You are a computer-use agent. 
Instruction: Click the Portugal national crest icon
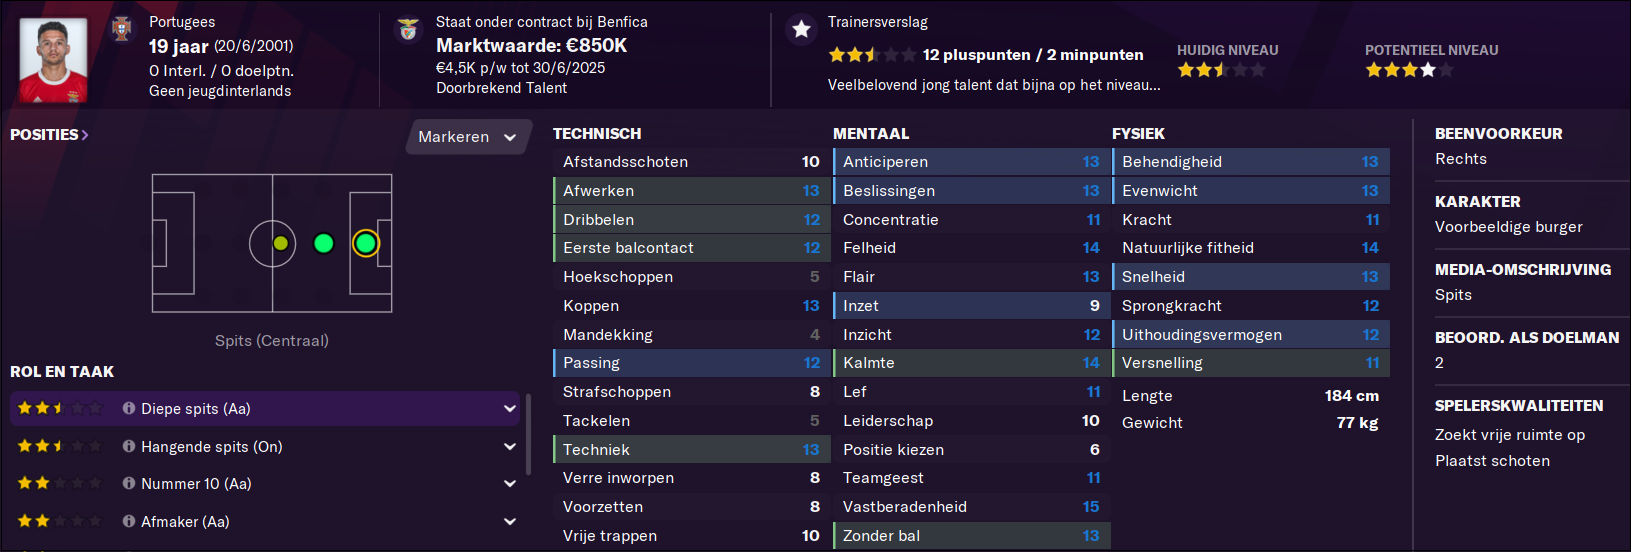(x=122, y=29)
